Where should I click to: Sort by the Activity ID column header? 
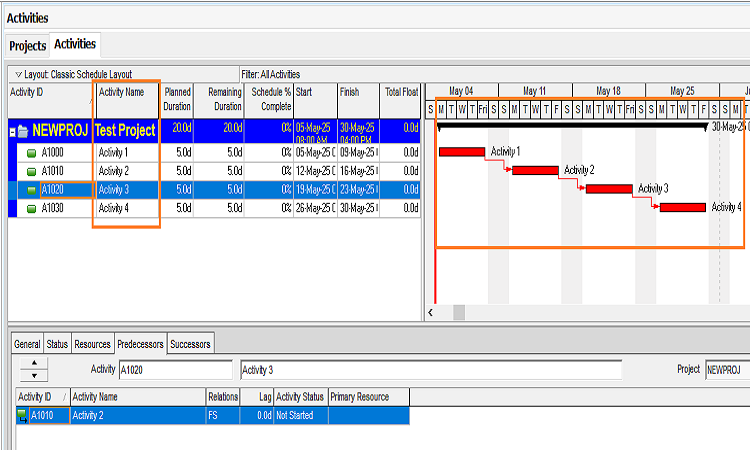point(50,92)
